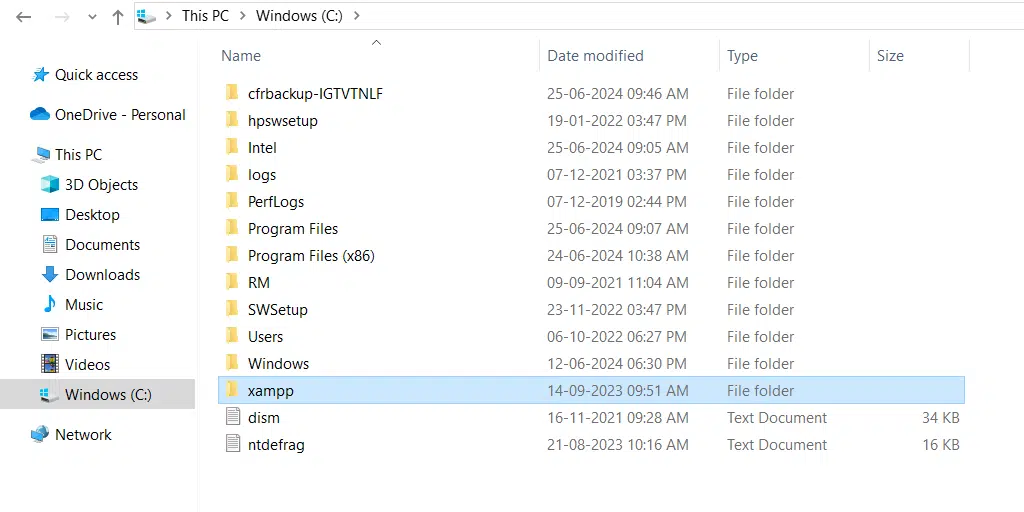The height and width of the screenshot is (512, 1024).
Task: Click the ntdefrag document icon
Action: [233, 444]
